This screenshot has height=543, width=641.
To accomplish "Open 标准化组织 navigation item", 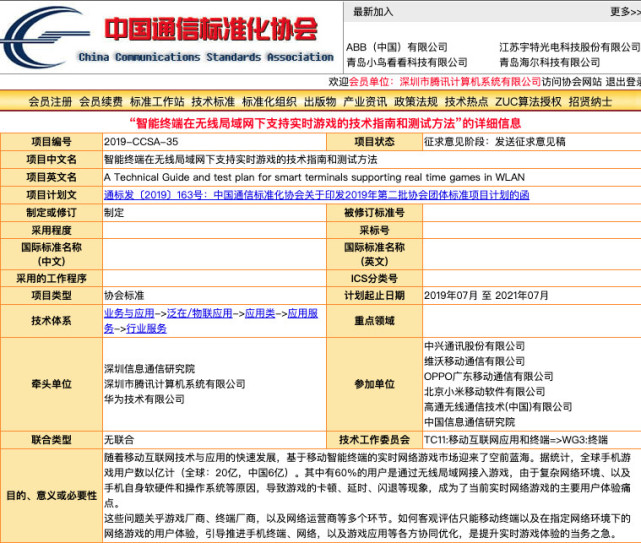I will click(269, 102).
